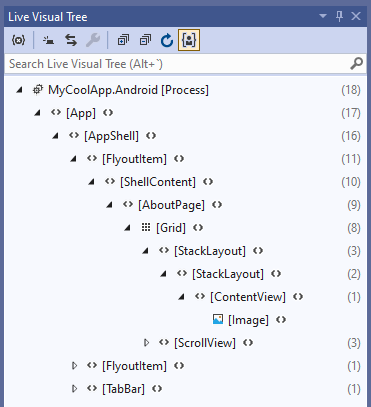Toggle auto-hide pin on Live Visual Tree
This screenshot has width=371, height=407.
tap(339, 16)
